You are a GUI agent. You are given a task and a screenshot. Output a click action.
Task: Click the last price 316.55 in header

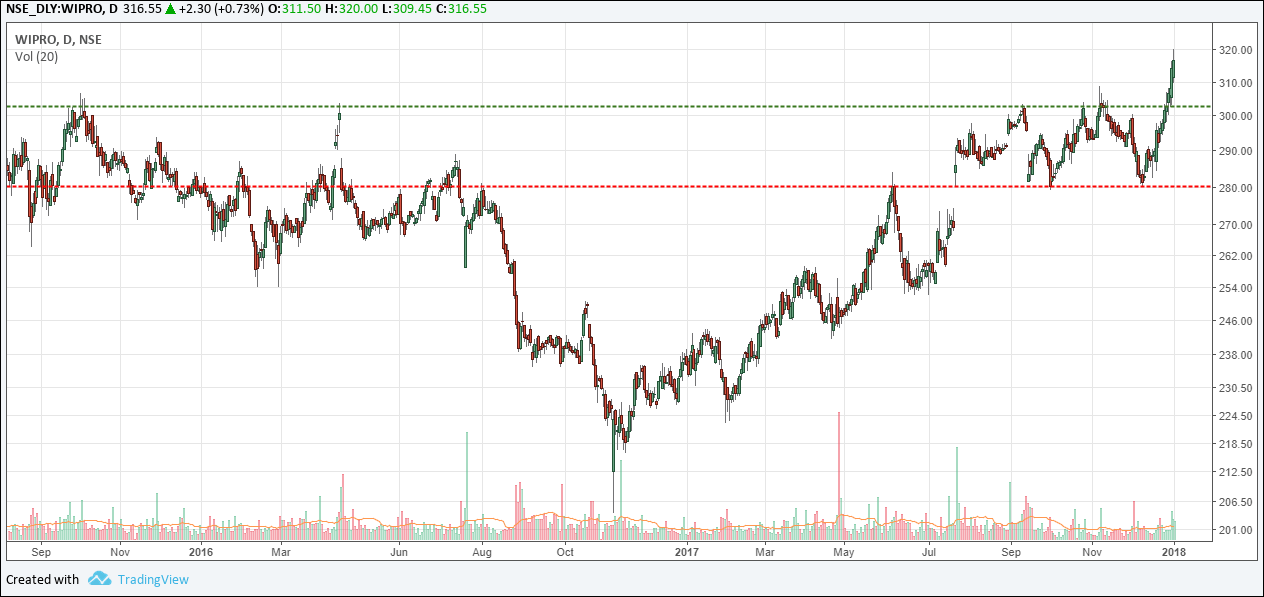(x=141, y=8)
